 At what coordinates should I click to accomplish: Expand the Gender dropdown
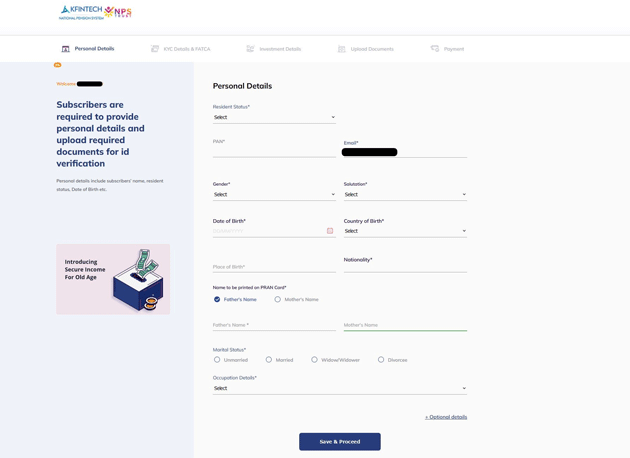274,195
